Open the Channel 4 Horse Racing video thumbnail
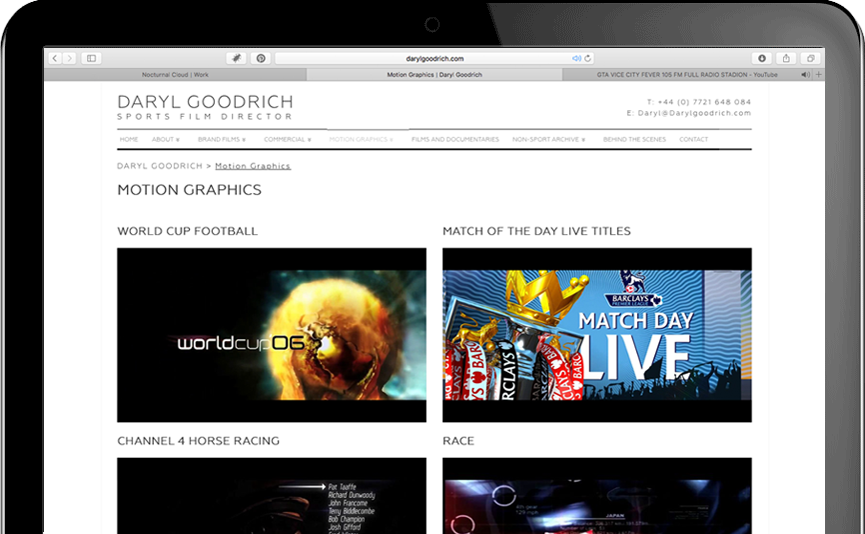Viewport: 865px width, 534px height. pyautogui.click(x=271, y=495)
